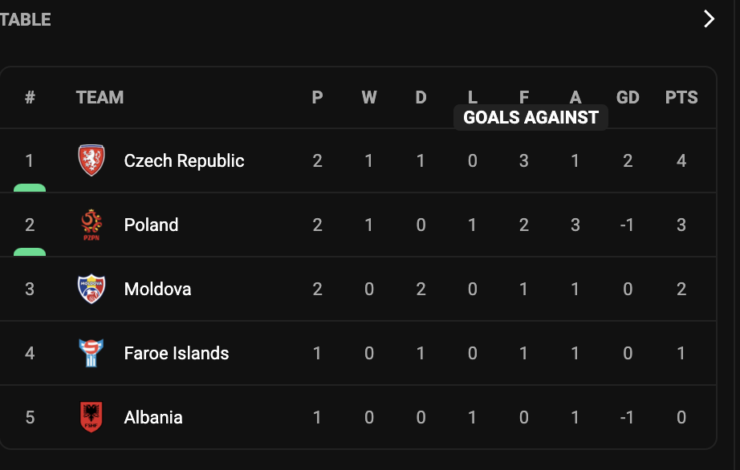Click the P column header
Screen dimensions: 740x470
(x=317, y=97)
